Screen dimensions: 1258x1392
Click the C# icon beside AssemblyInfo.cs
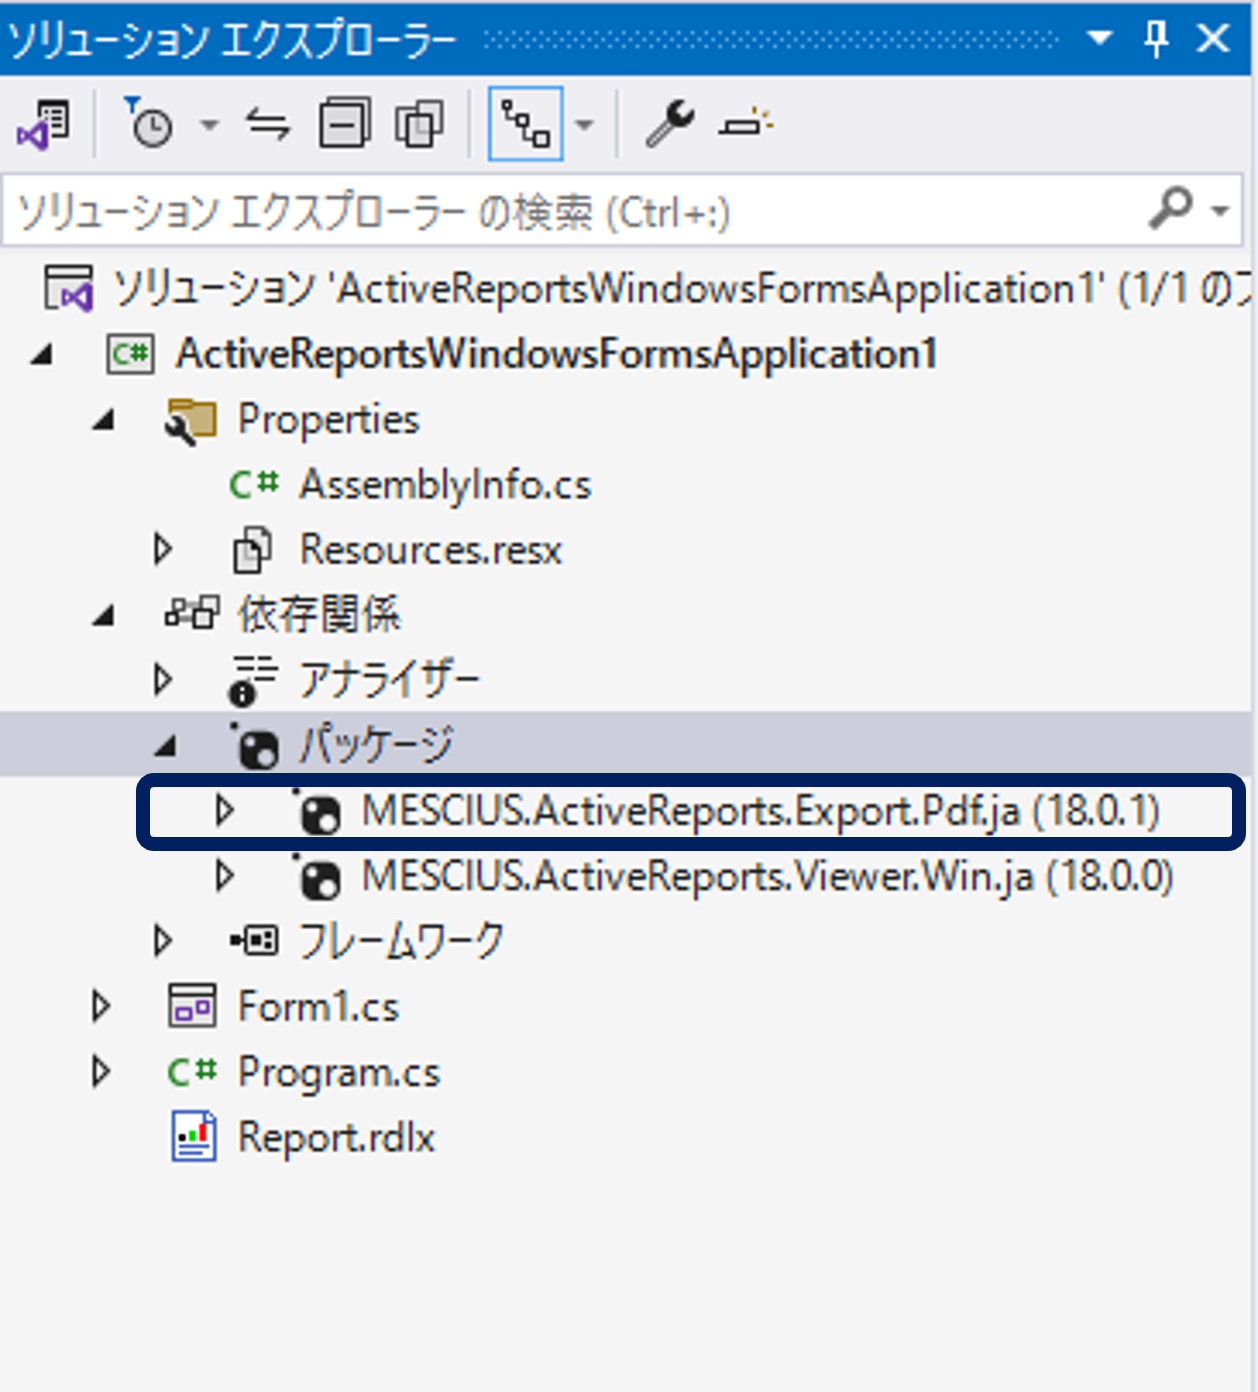click(253, 485)
